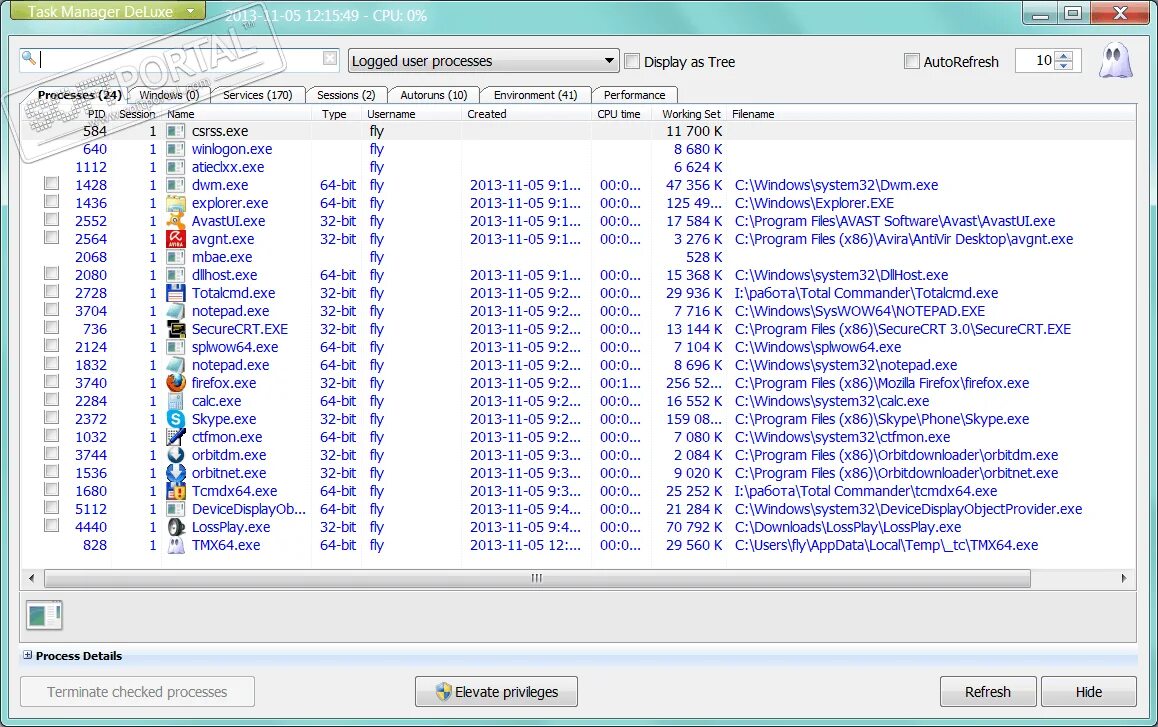Click the SecureCRT.EXE icon
The width and height of the screenshot is (1158, 727).
pos(176,329)
